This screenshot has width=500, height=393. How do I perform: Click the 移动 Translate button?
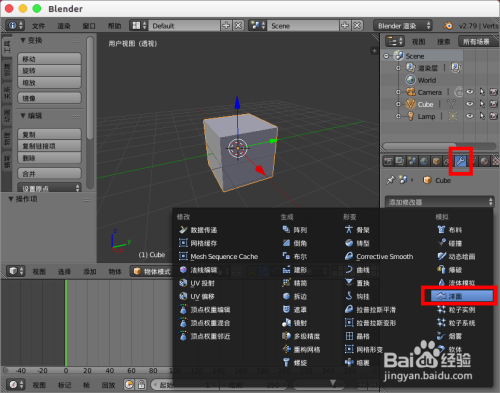49,59
